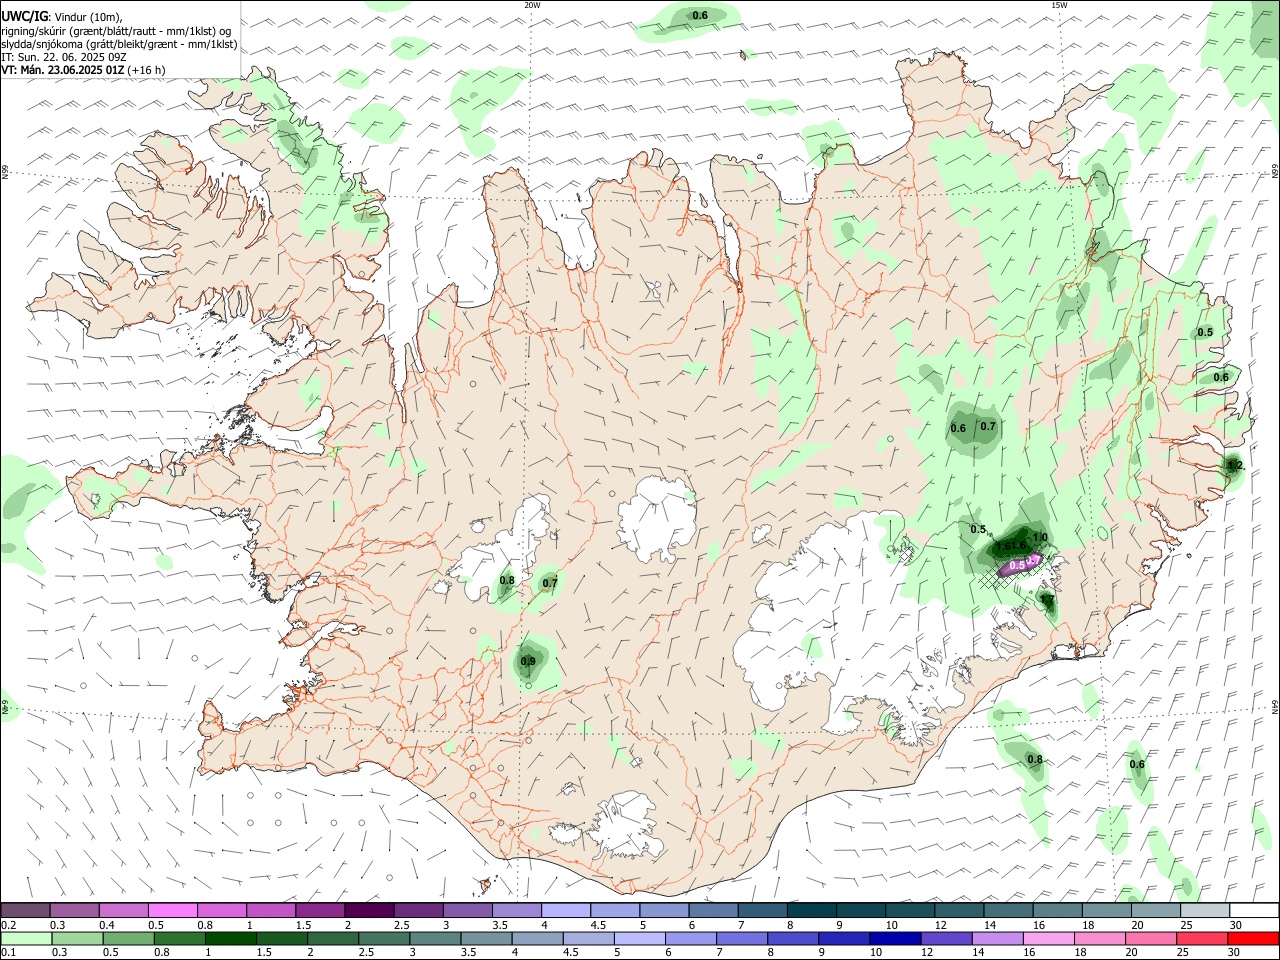Select the bright pink swatch between 0.5 and 0.8
This screenshot has width=1280, height=960.
[172, 910]
